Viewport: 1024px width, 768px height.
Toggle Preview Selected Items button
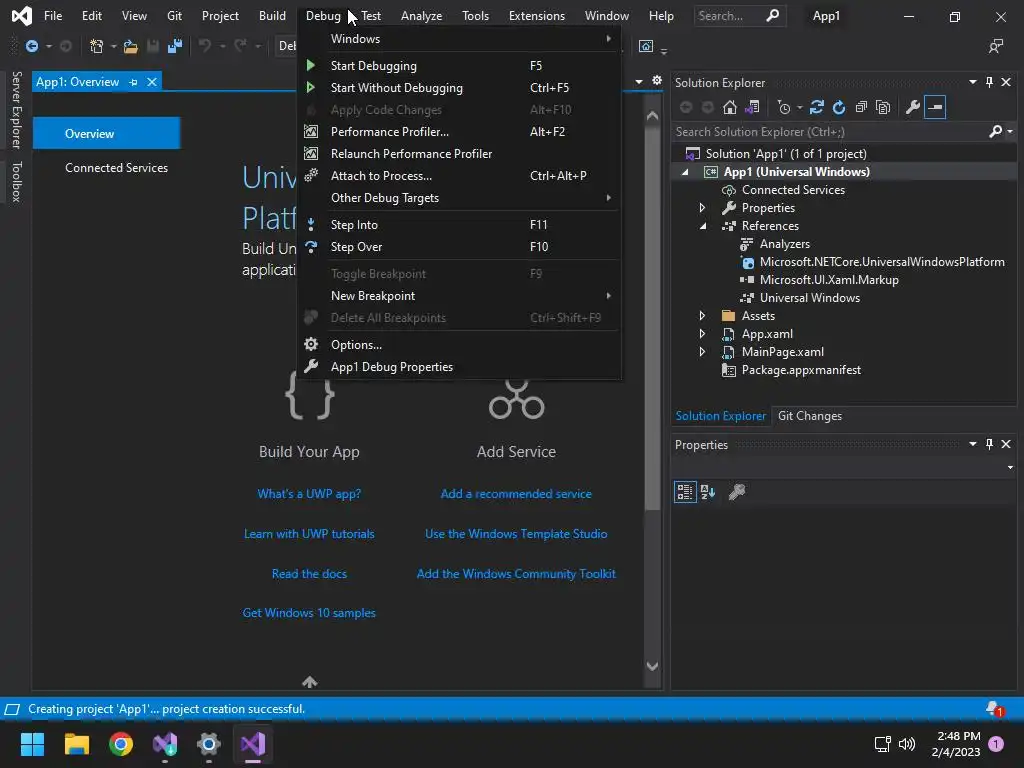935,107
